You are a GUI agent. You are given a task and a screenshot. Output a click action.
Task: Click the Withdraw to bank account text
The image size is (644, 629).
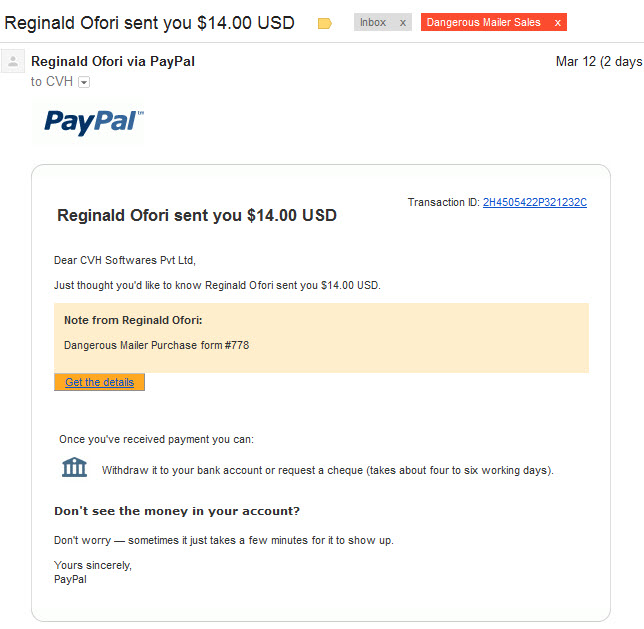pyautogui.click(x=328, y=470)
